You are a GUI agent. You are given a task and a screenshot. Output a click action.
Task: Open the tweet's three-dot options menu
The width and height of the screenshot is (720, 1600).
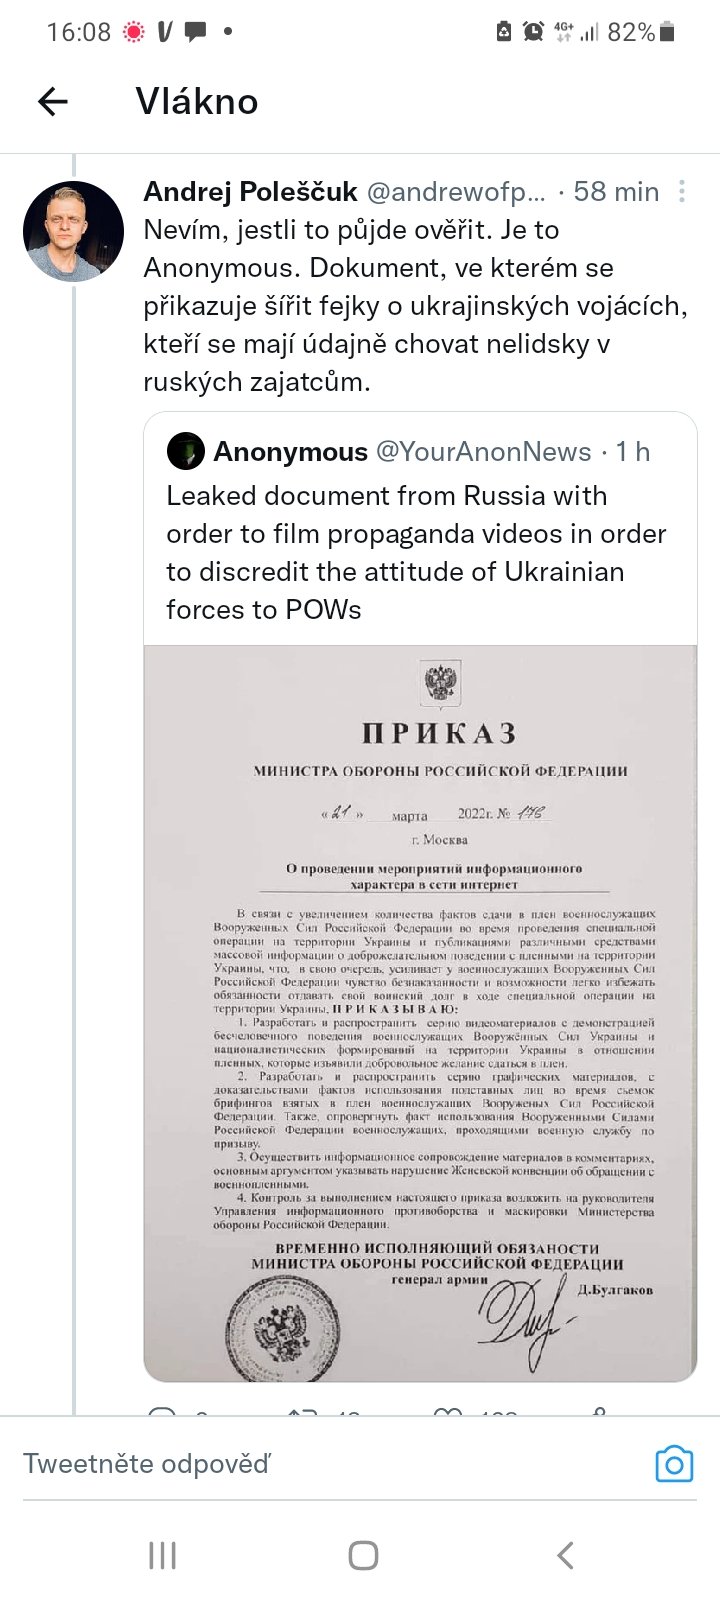[682, 191]
